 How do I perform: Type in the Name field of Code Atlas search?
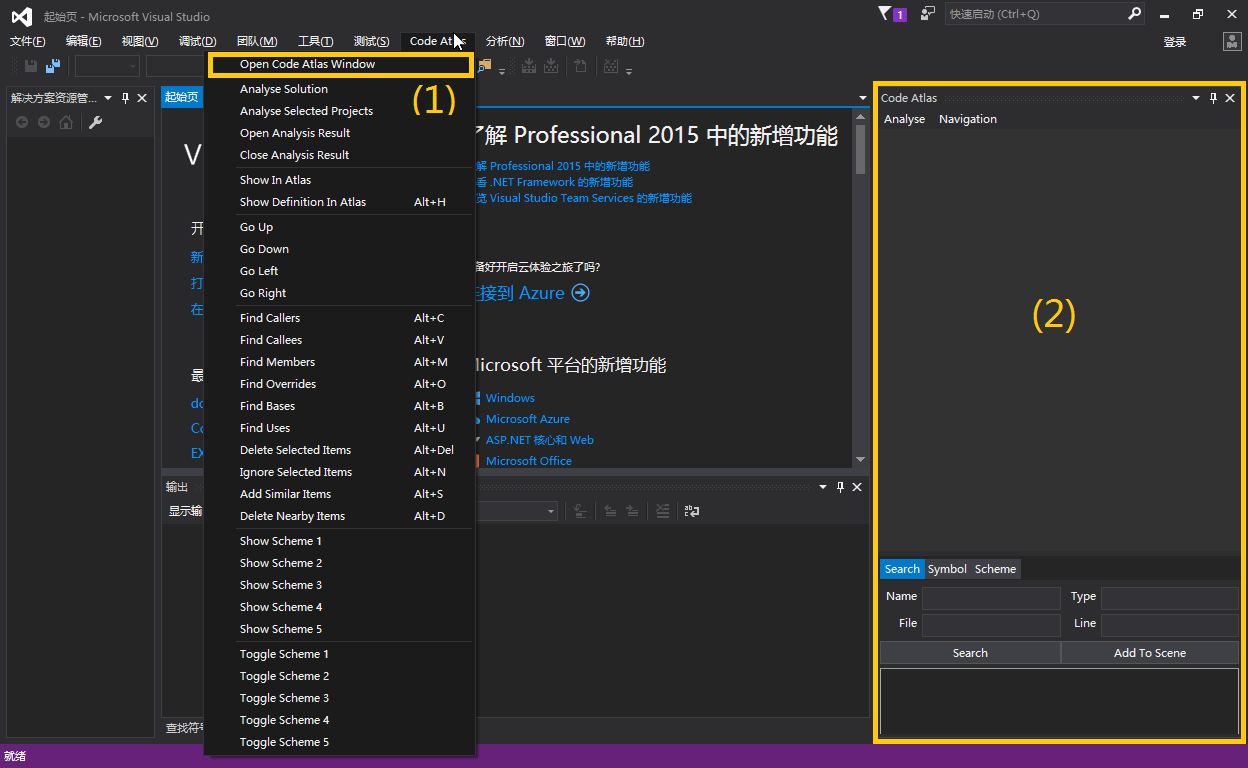991,596
